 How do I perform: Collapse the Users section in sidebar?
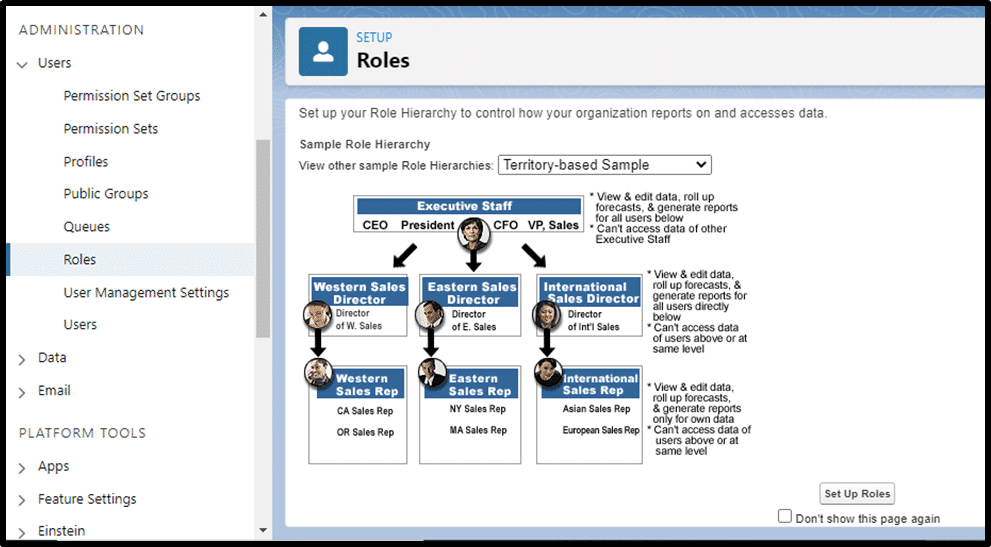point(22,63)
